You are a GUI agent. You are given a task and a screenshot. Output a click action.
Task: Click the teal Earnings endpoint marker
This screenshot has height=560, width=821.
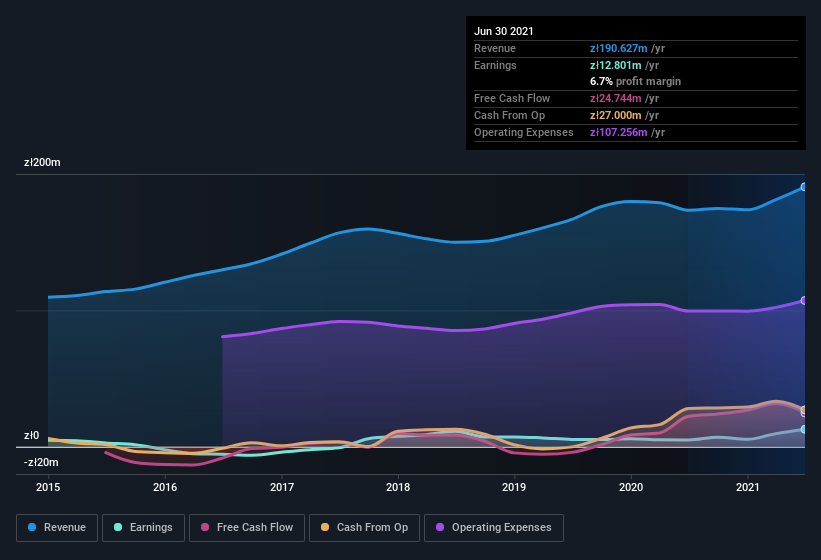804,429
